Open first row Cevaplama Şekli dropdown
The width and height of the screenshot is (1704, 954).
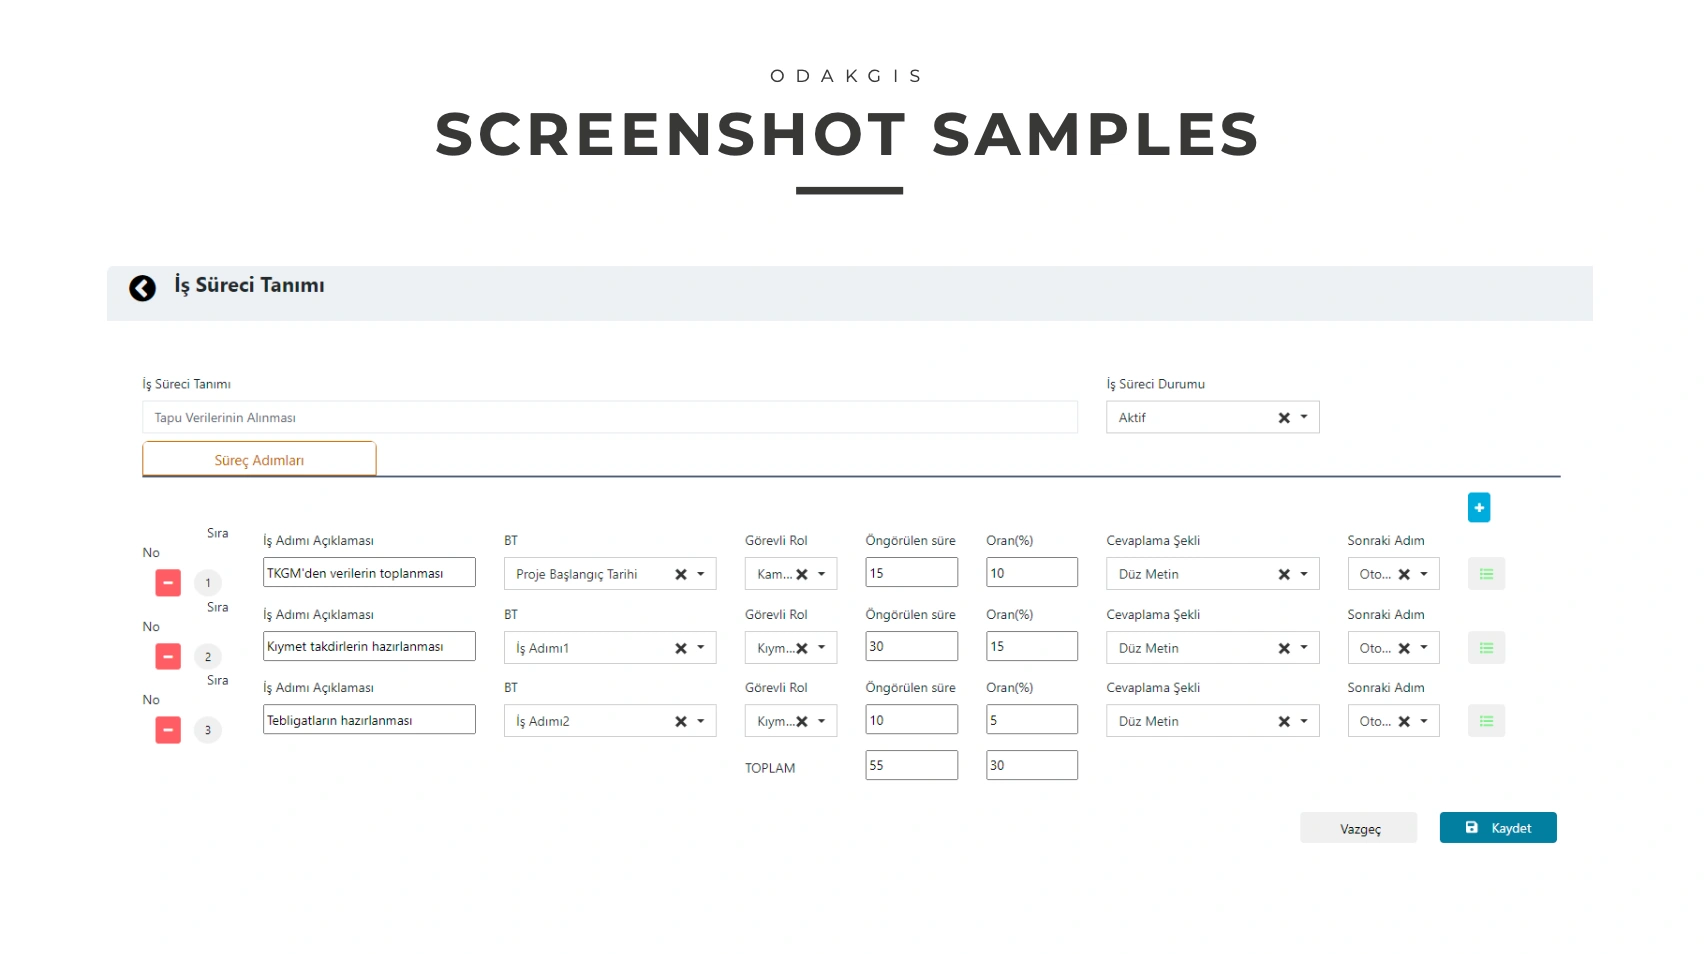1304,574
